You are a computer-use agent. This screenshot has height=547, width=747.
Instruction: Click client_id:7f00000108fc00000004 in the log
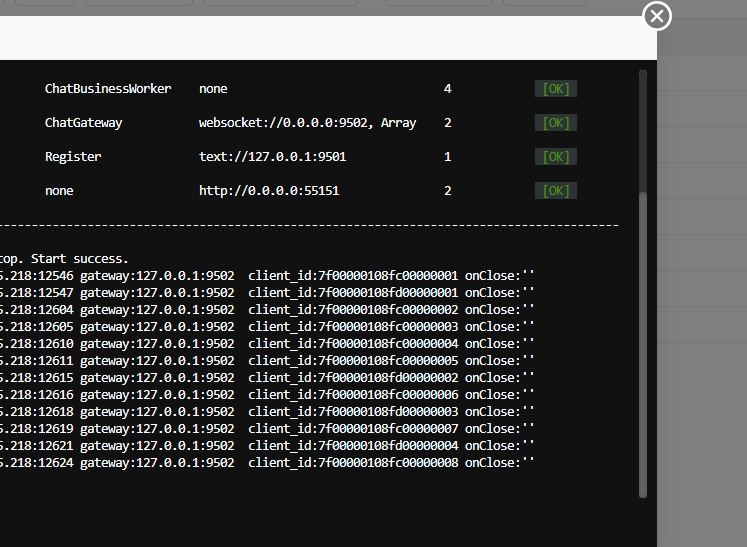click(x=353, y=344)
